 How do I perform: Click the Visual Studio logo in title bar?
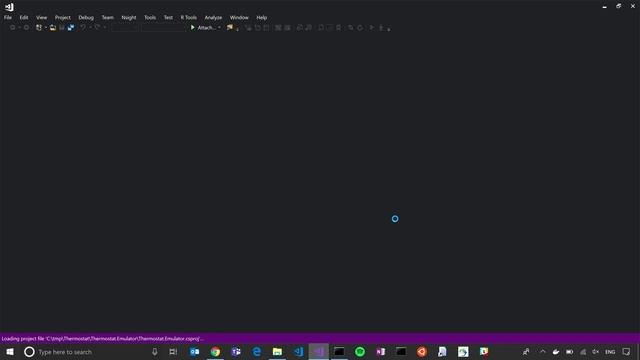click(x=9, y=7)
